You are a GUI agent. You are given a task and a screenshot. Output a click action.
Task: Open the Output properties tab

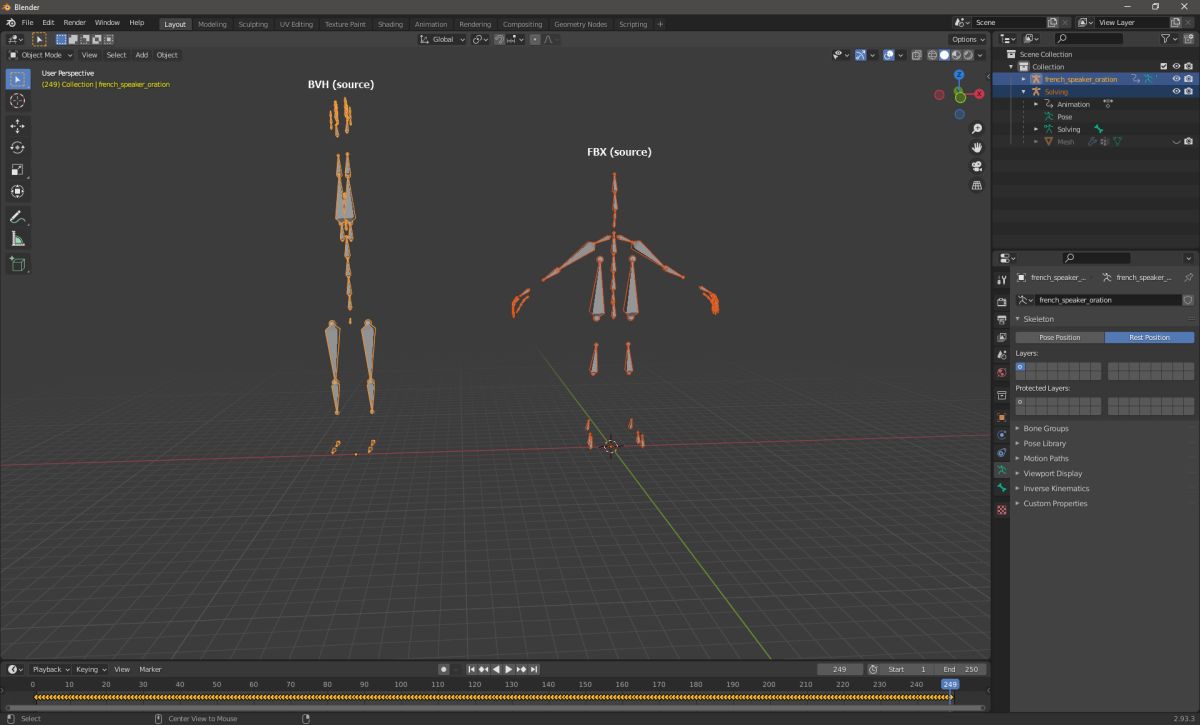(x=1001, y=320)
